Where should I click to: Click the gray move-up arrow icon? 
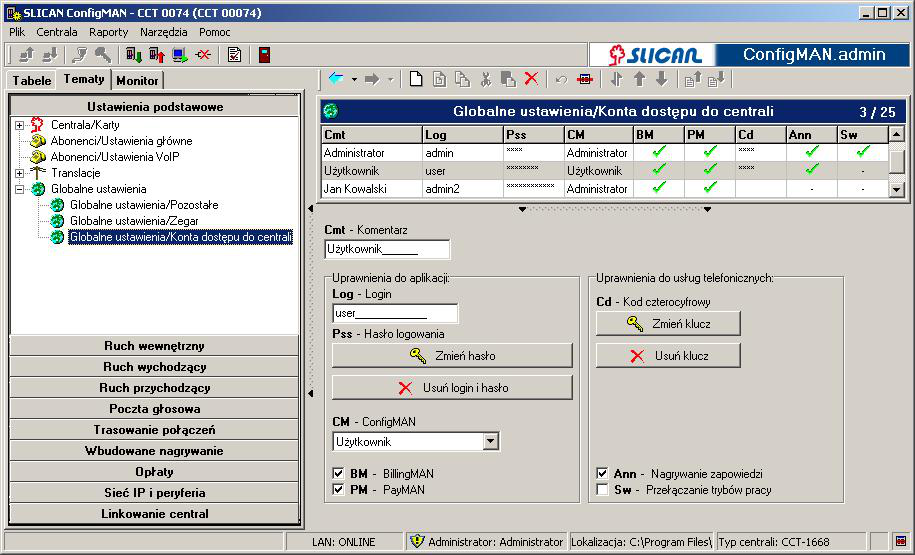[640, 79]
